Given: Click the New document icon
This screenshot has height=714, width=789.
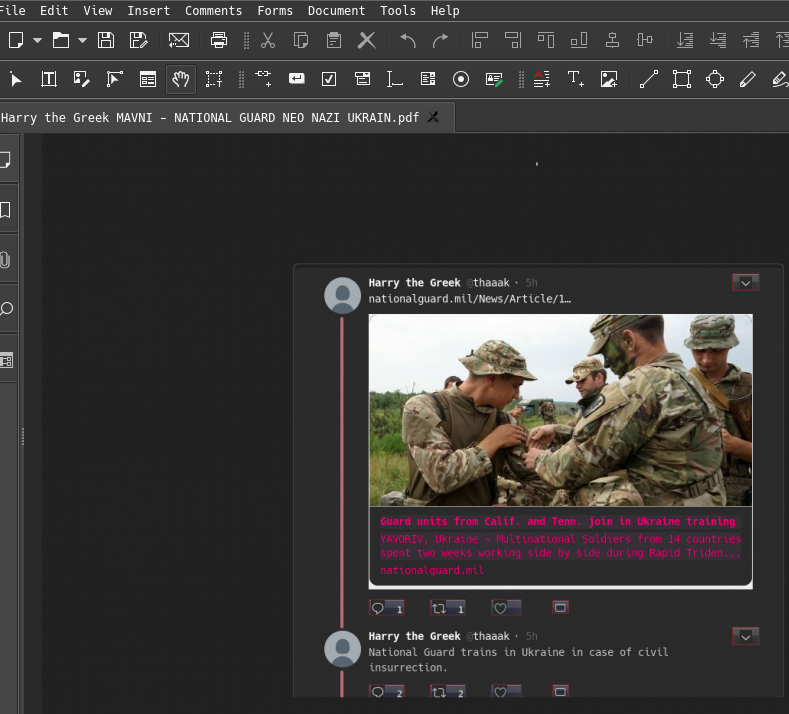Looking at the screenshot, I should pyautogui.click(x=16, y=40).
